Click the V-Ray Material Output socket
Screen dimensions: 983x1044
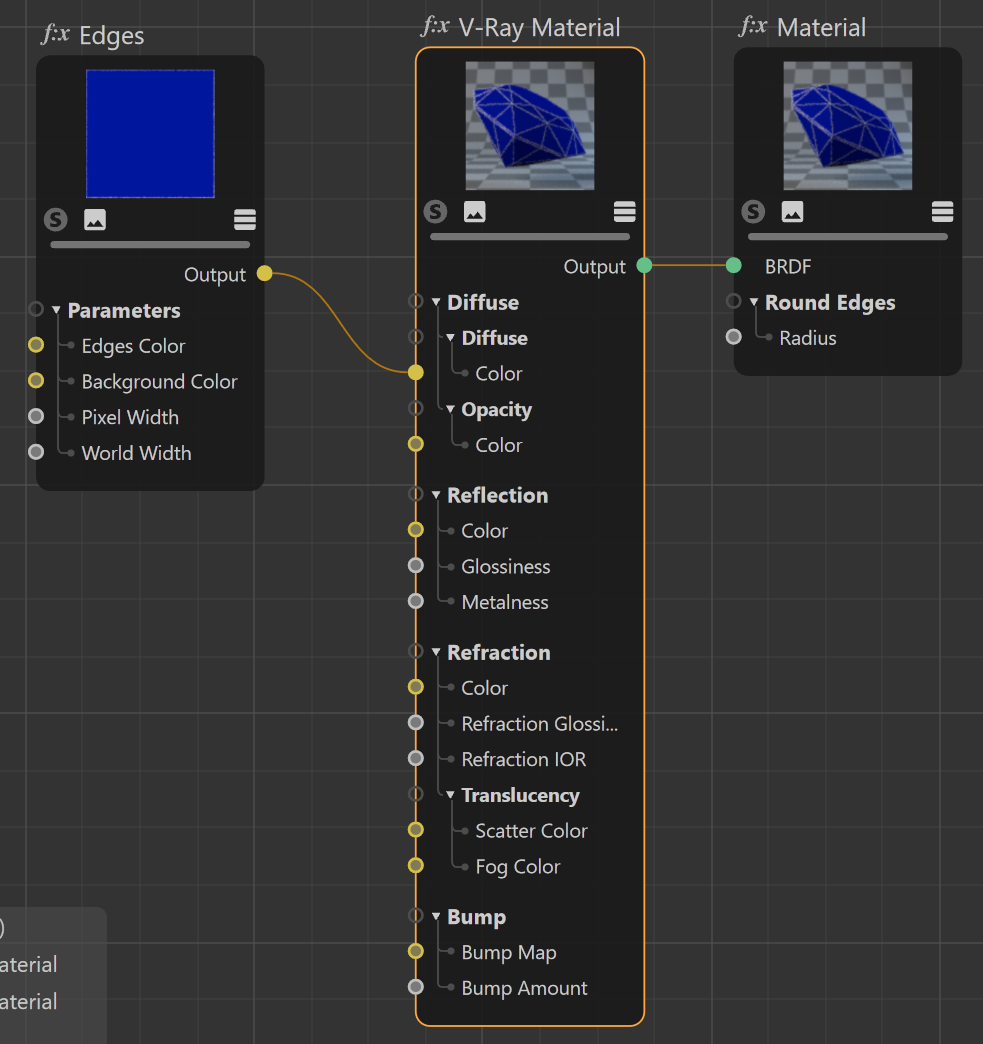(644, 266)
